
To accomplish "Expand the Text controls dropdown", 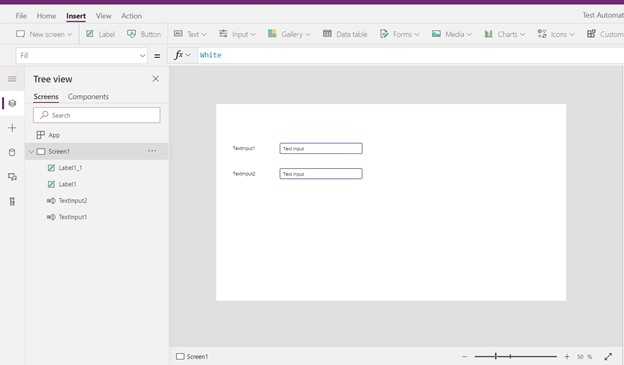I will point(190,34).
